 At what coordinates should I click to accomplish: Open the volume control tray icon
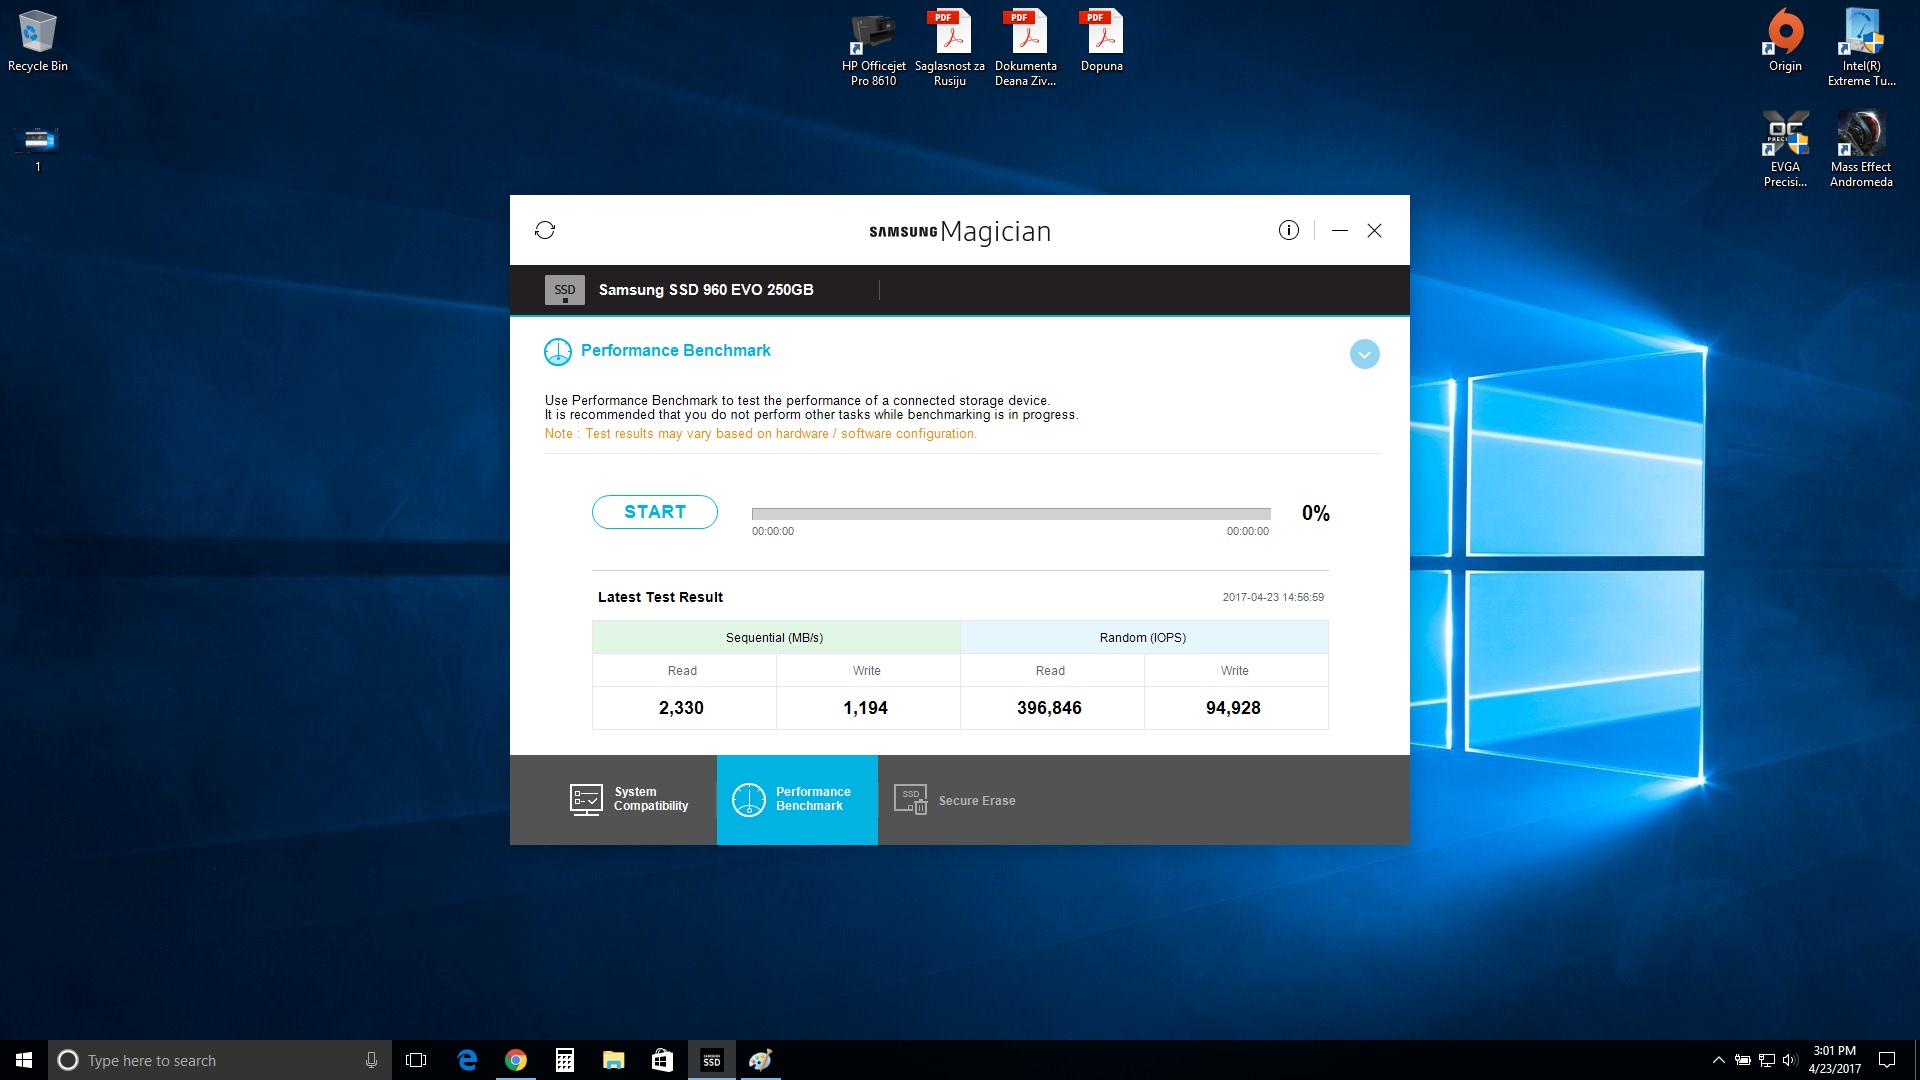click(x=1790, y=1060)
